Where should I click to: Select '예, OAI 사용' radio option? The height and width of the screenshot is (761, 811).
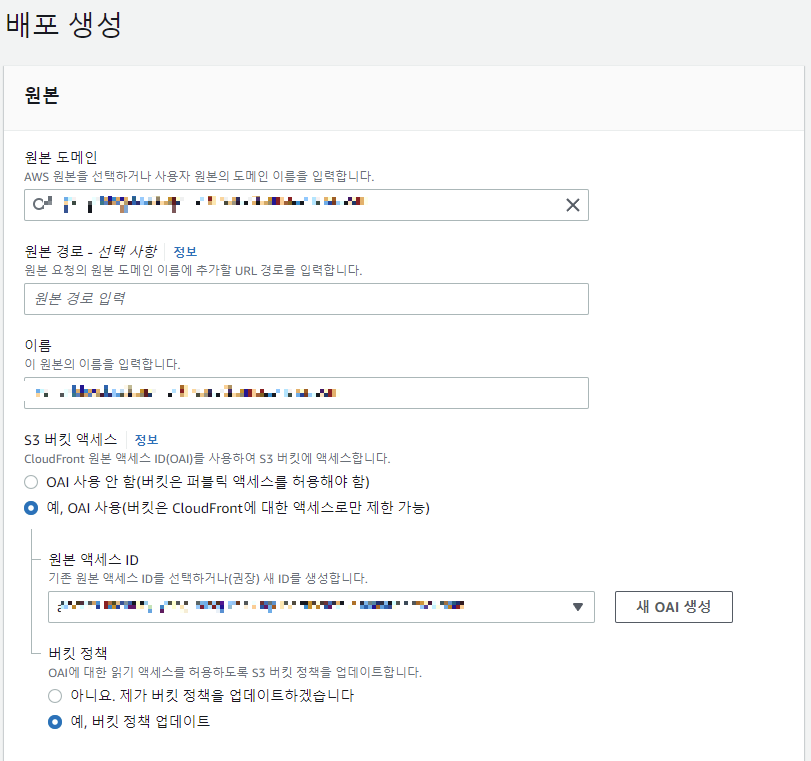pos(31,508)
